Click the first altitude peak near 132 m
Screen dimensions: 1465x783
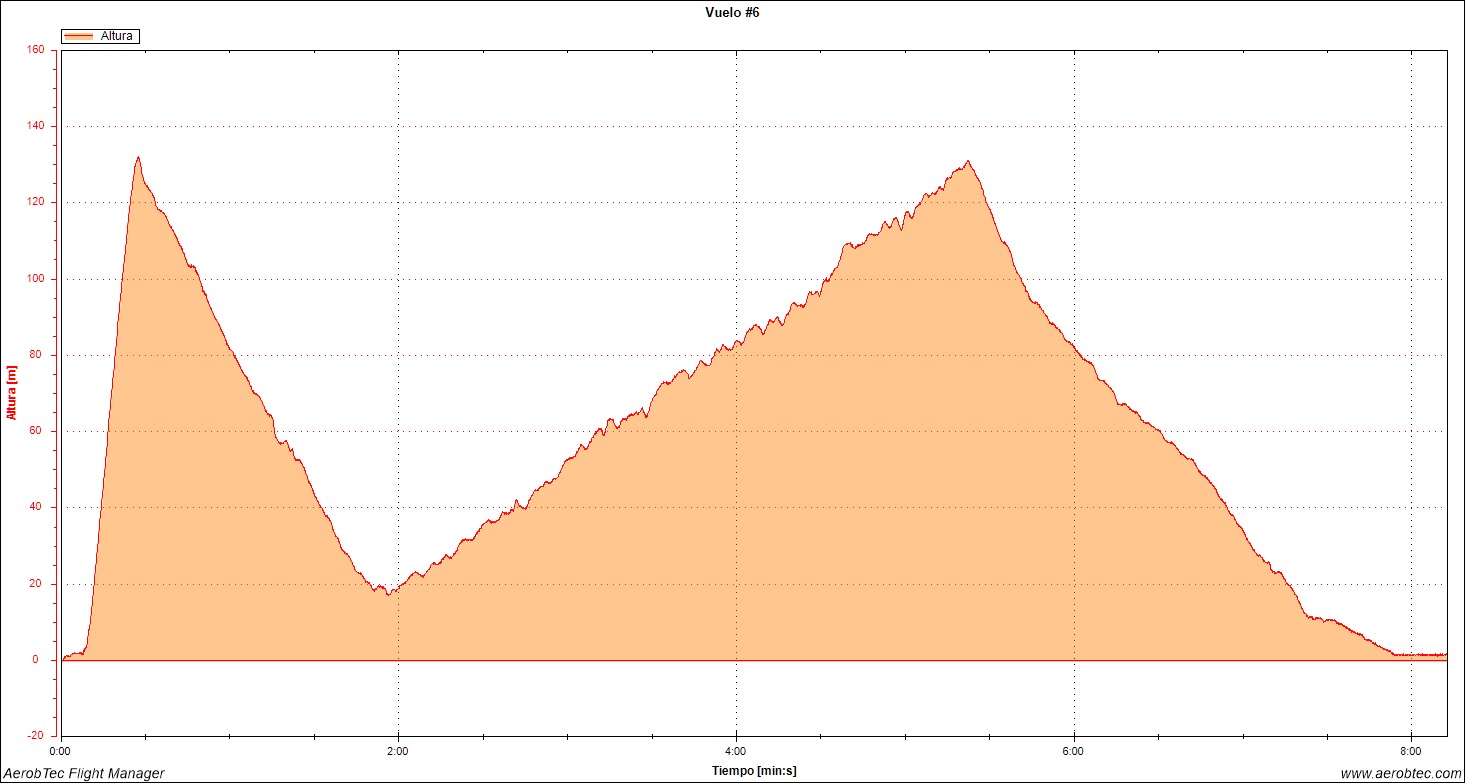tap(138, 157)
